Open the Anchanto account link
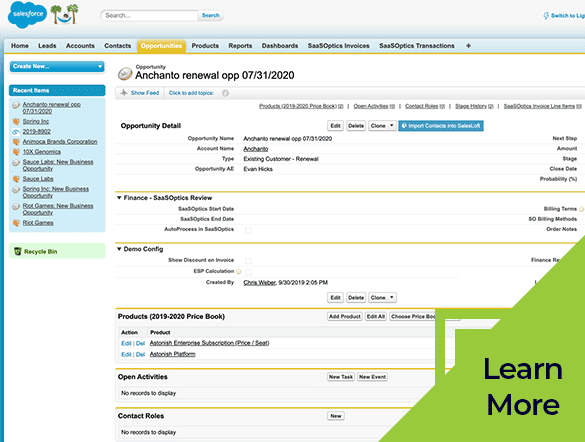This screenshot has height=442, width=585. 256,149
